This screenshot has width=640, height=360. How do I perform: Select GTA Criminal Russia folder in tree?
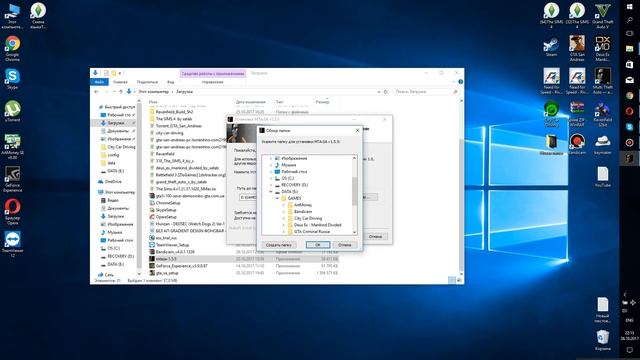click(312, 231)
